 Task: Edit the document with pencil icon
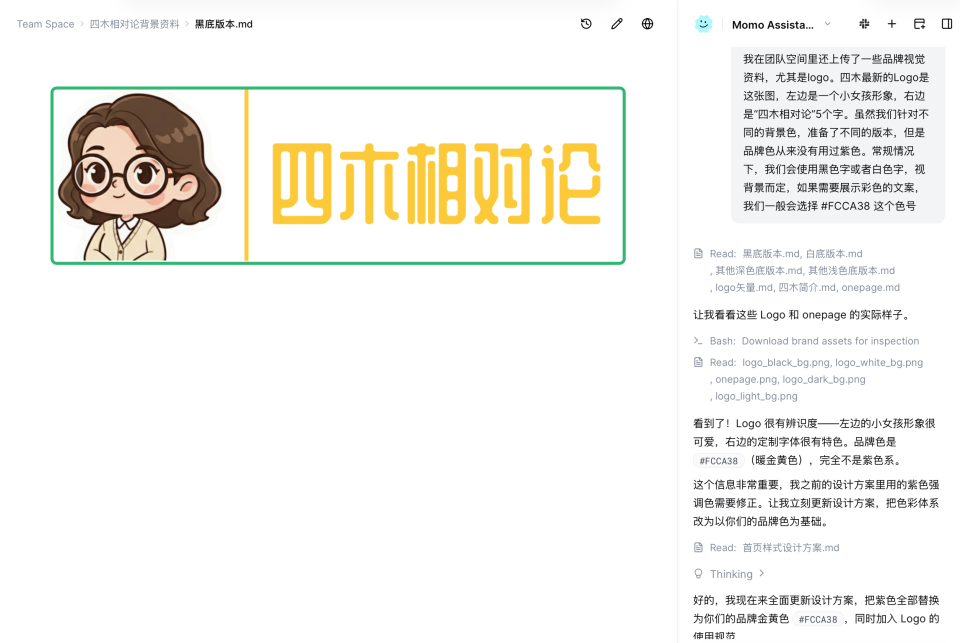617,24
